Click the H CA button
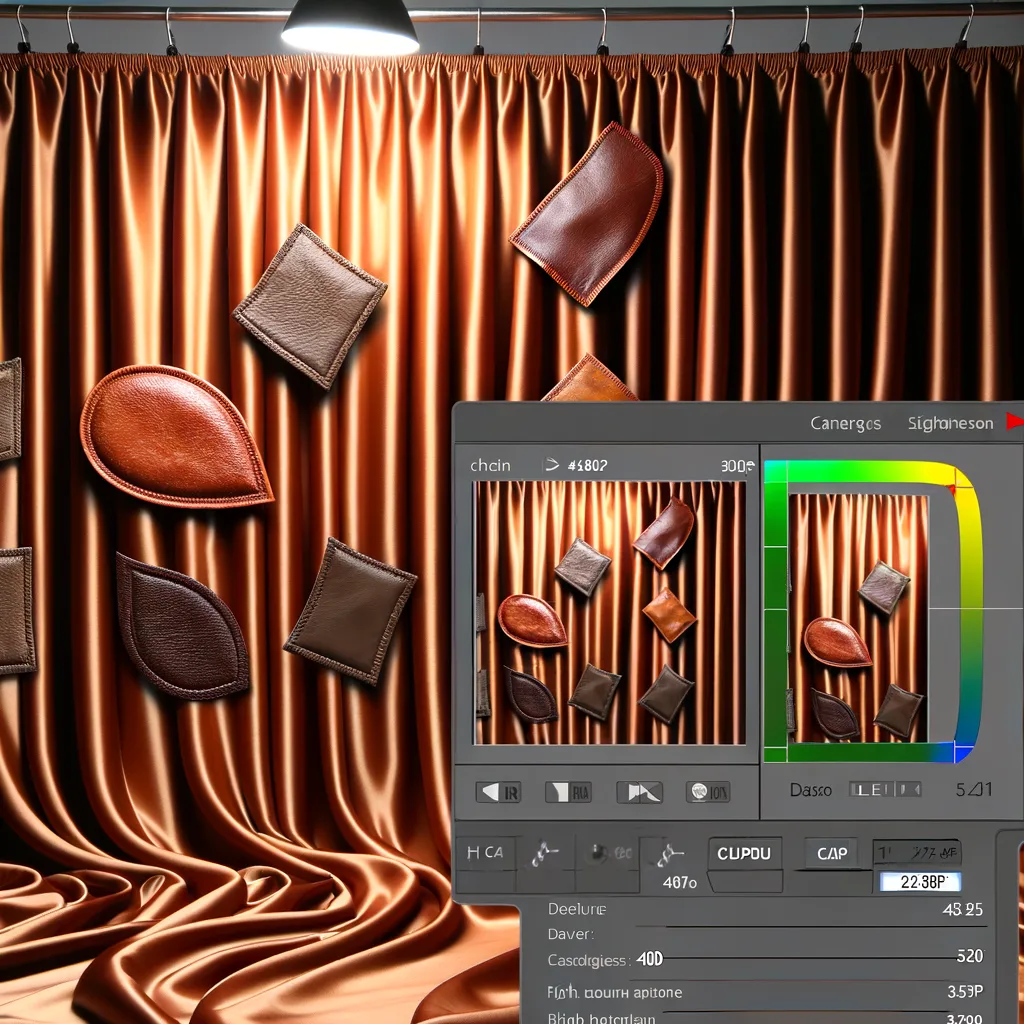Viewport: 1024px width, 1024px height. pos(486,853)
